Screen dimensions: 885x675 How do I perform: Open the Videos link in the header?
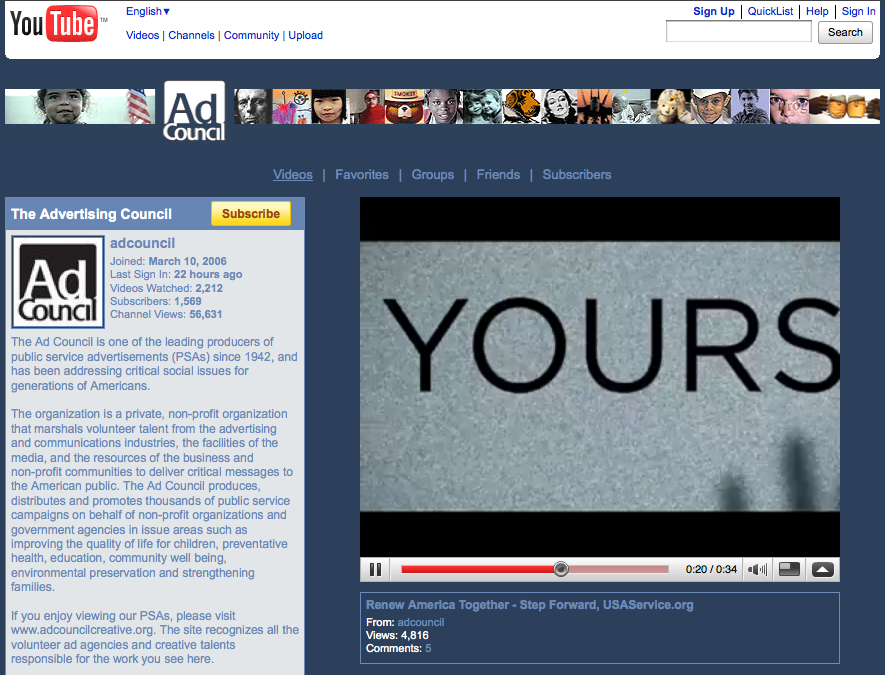pyautogui.click(x=142, y=35)
